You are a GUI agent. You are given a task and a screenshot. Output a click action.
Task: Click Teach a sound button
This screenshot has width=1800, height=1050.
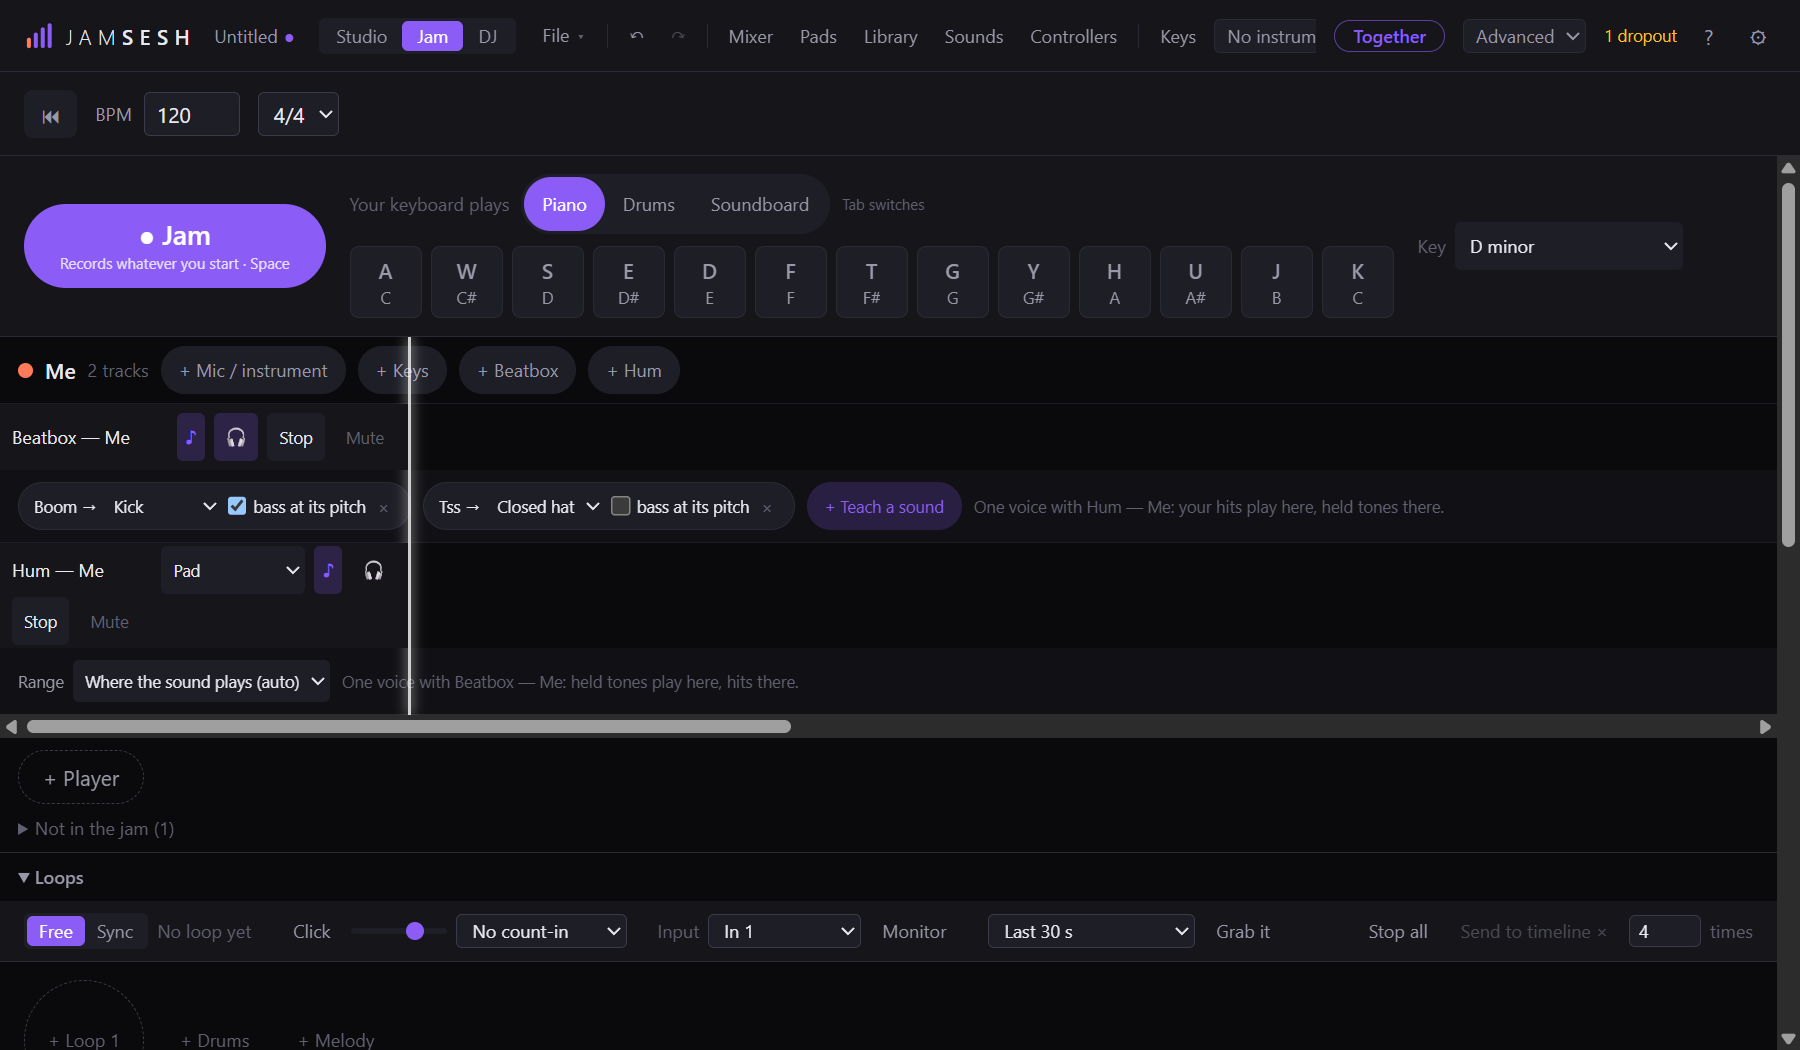click(884, 507)
